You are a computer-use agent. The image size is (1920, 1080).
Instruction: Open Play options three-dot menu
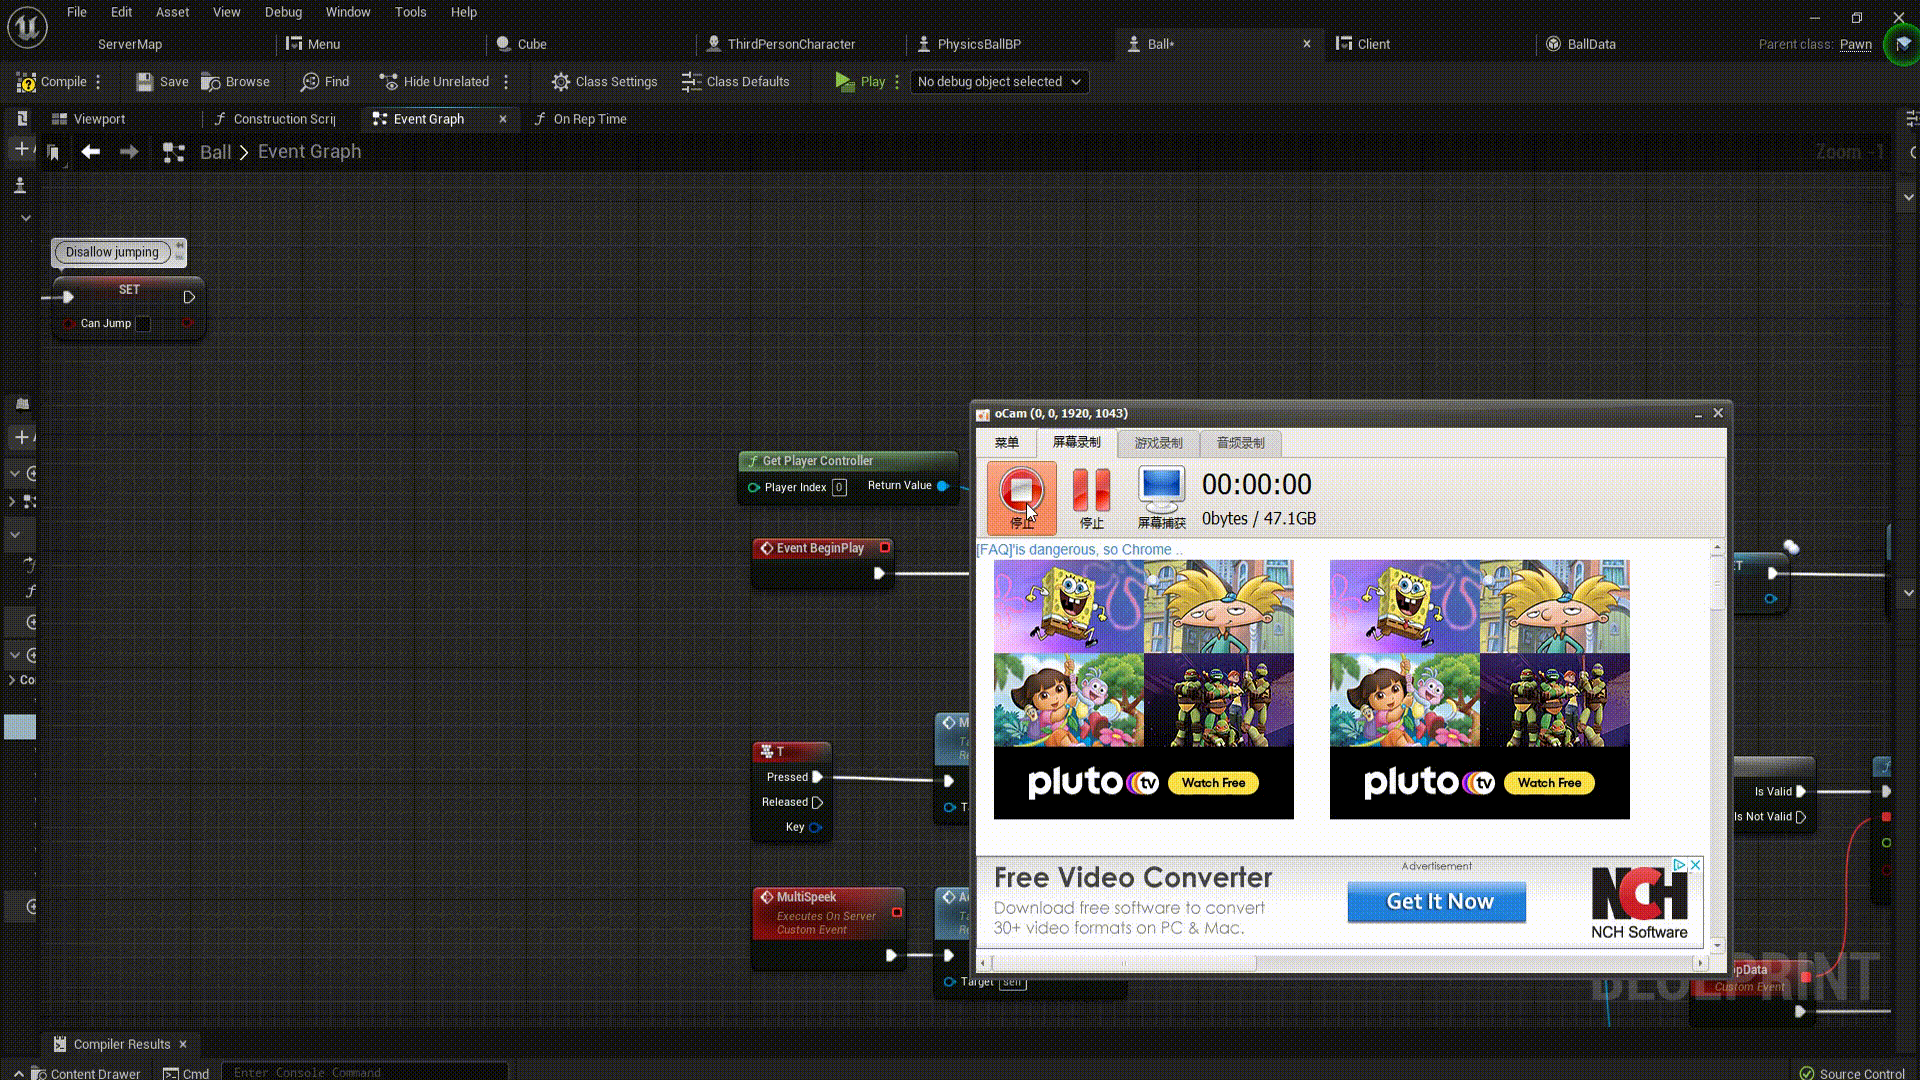897,82
